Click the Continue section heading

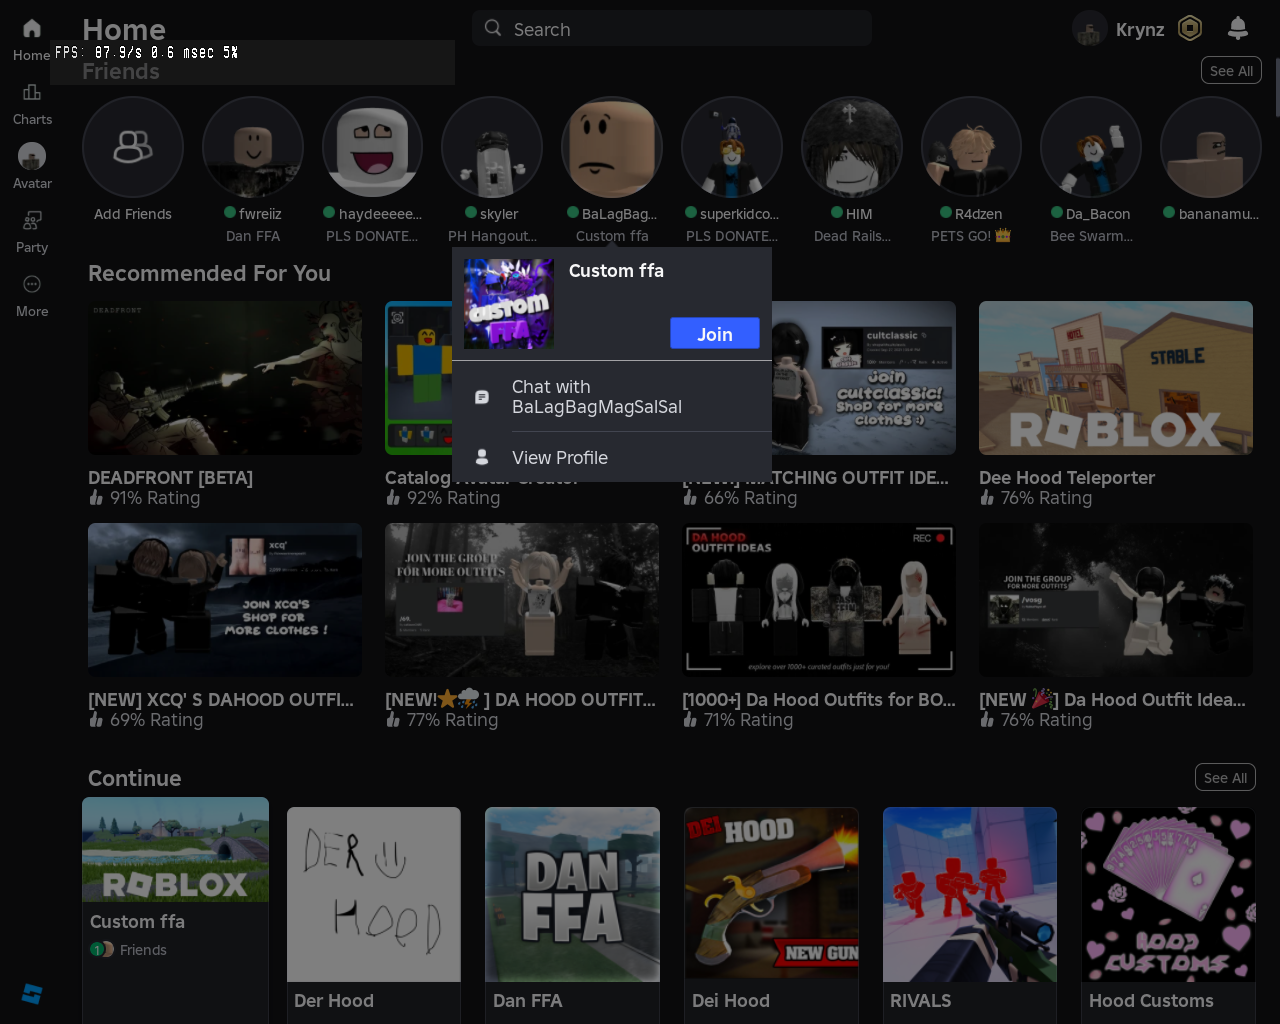(135, 778)
